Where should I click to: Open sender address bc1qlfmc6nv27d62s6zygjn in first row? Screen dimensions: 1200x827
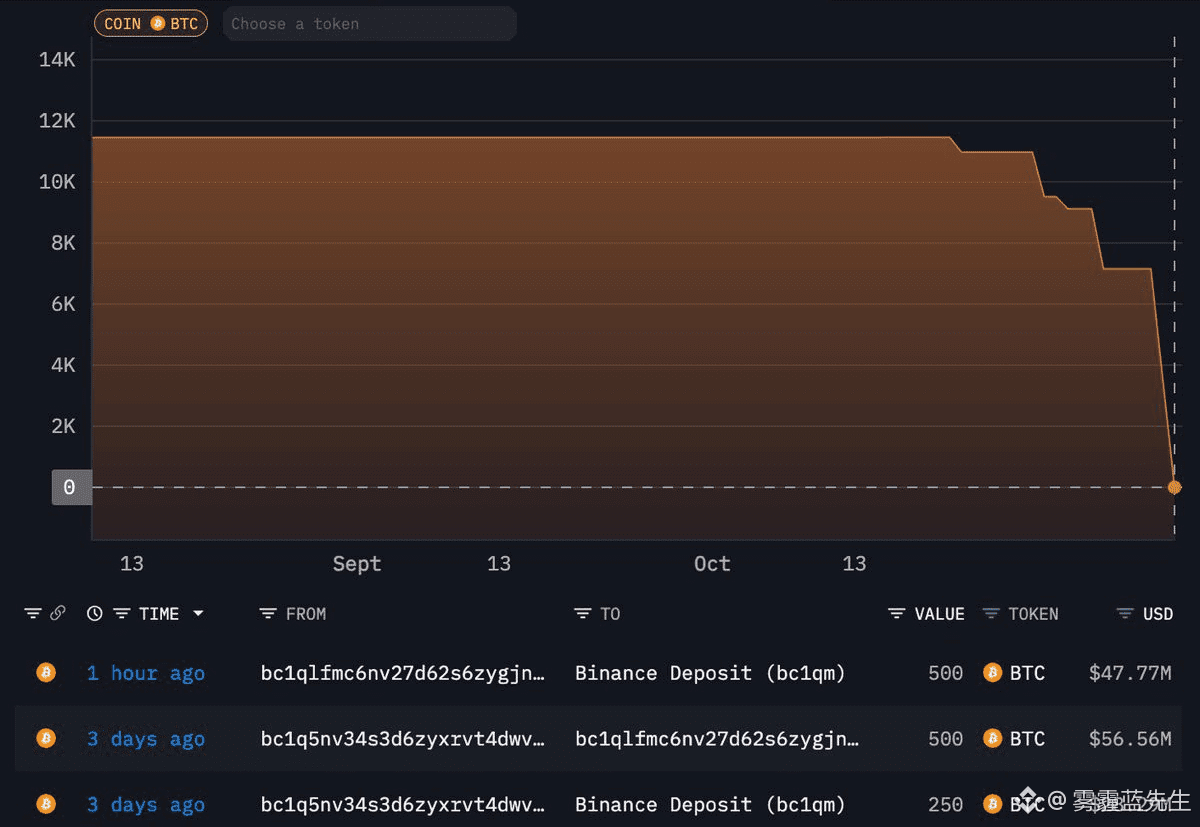[403, 673]
